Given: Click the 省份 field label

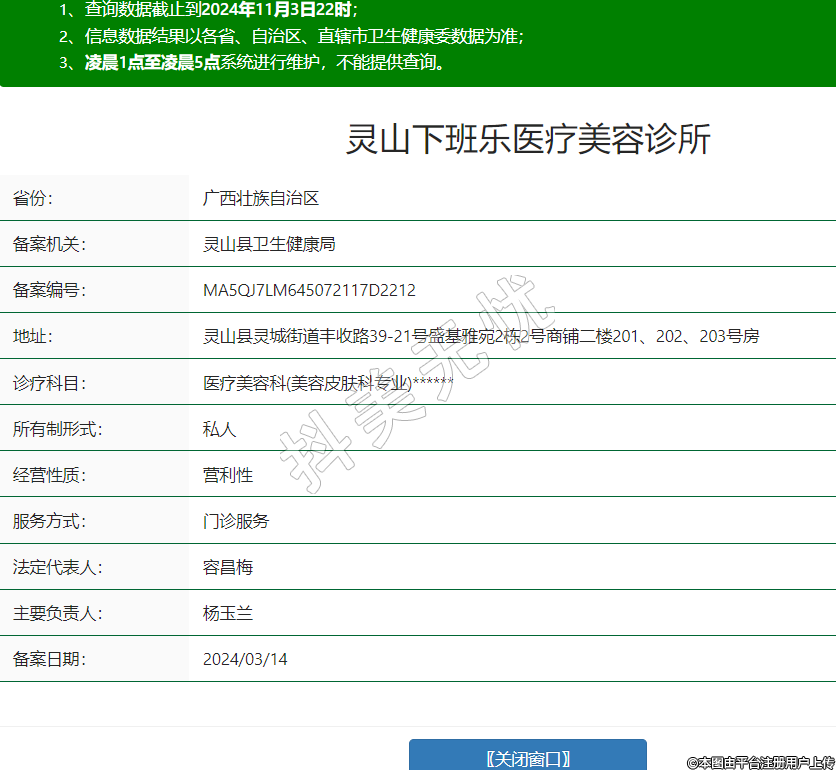Looking at the screenshot, I should click(33, 198).
